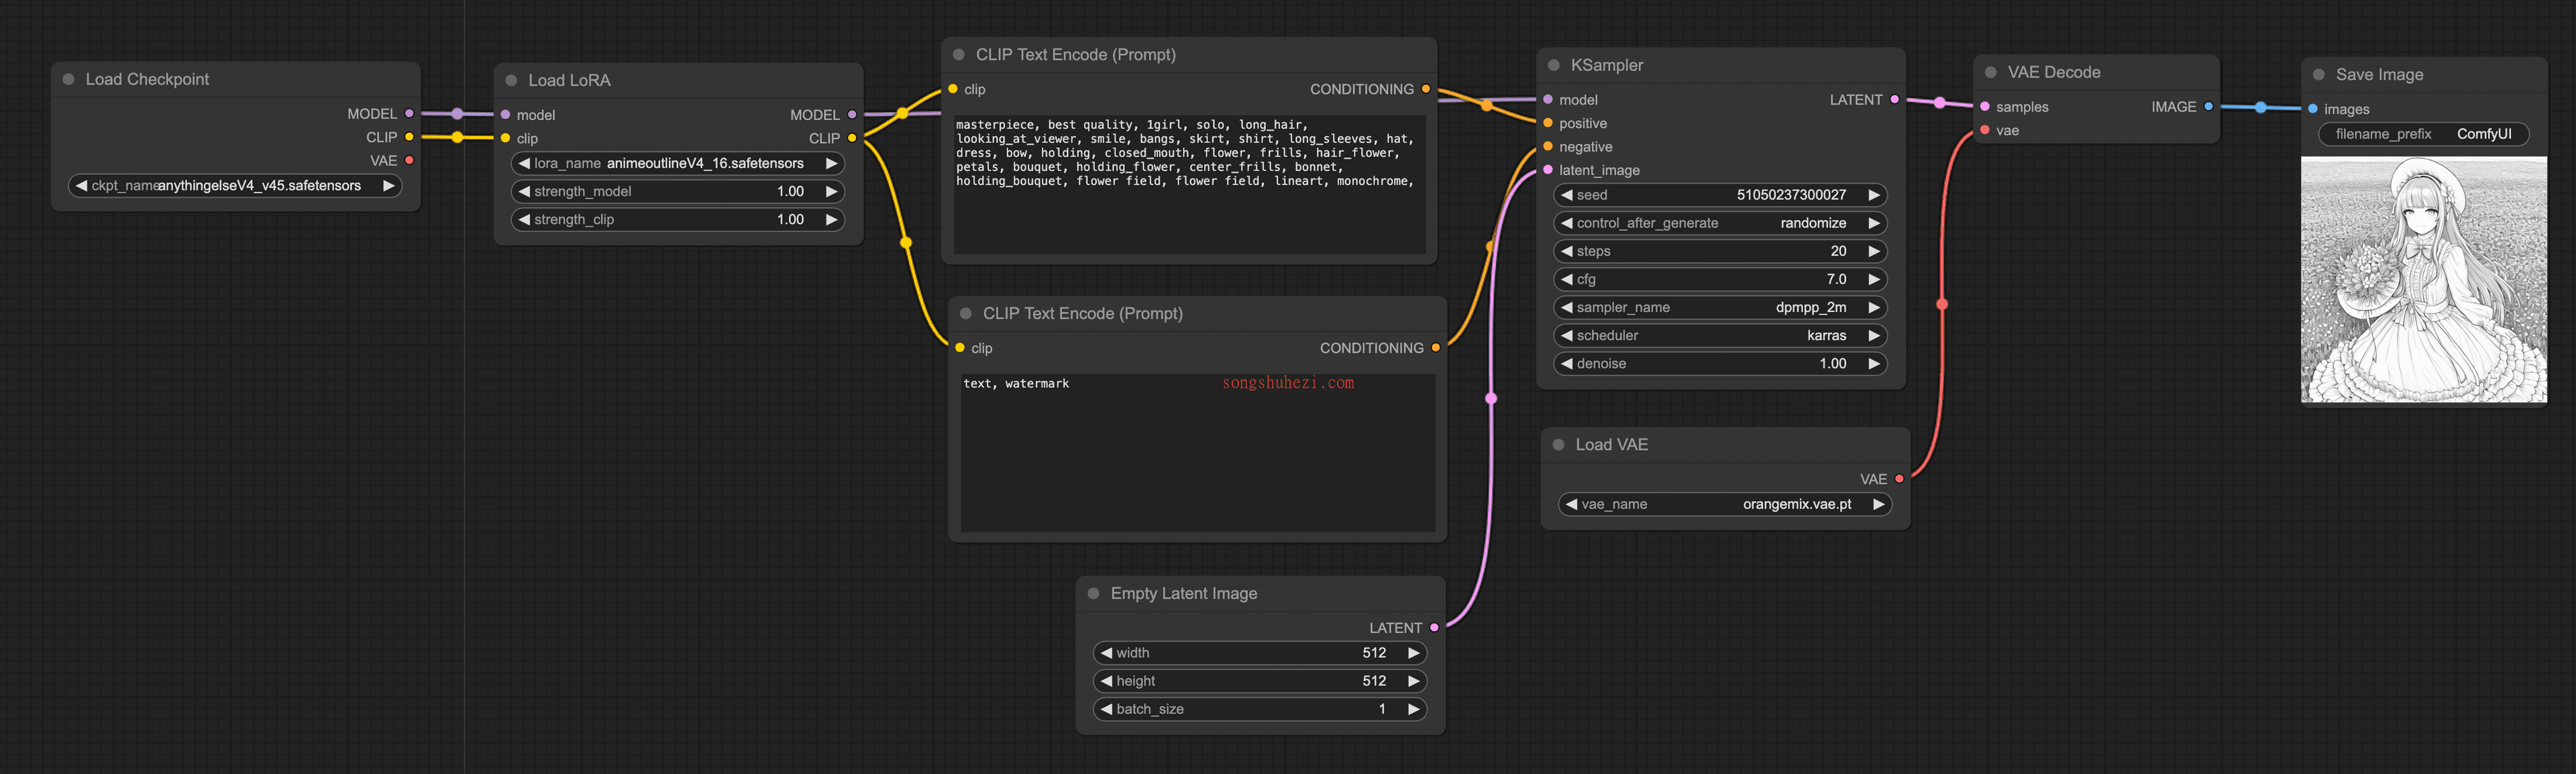
Task: Click the vae input socket on VAE Decode
Action: coord(1985,130)
